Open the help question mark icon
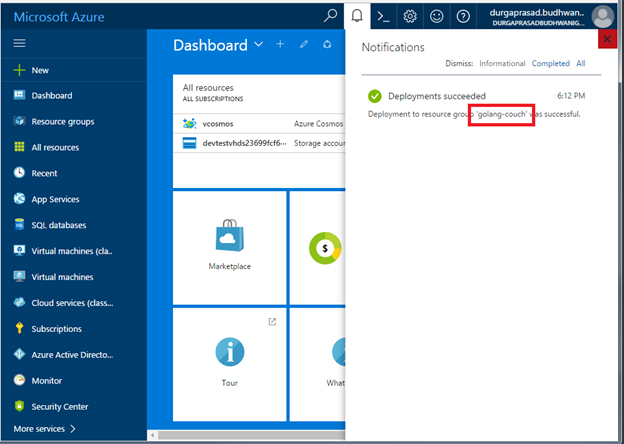The width and height of the screenshot is (624, 444). click(463, 16)
